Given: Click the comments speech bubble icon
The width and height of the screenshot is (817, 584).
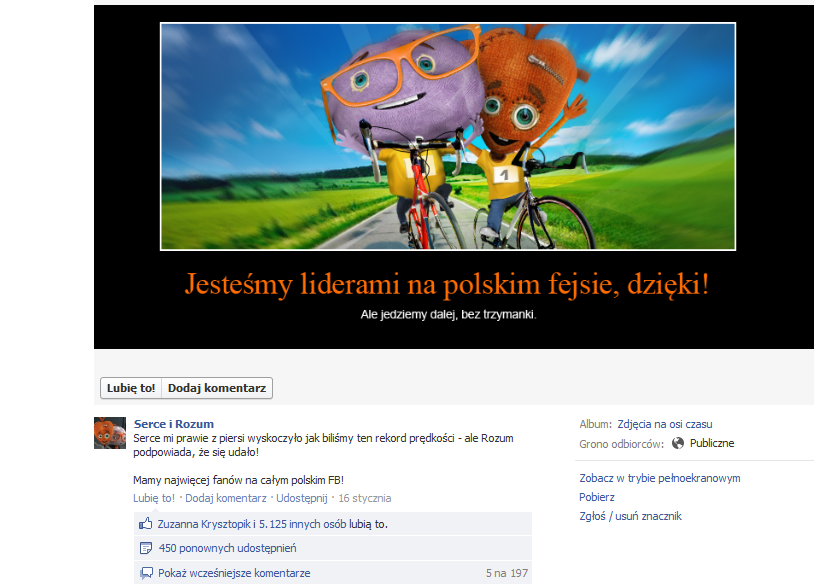Looking at the screenshot, I should (x=146, y=573).
